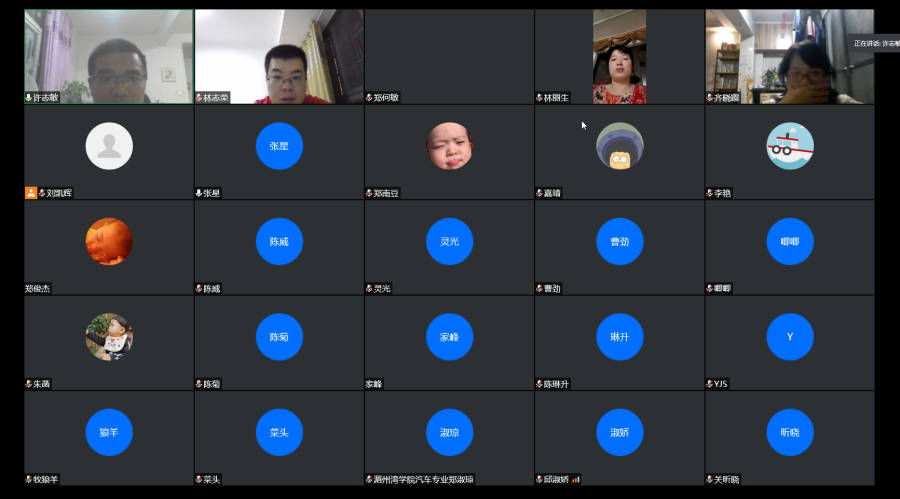Select the blue 陈威 avatar circle

279,241
